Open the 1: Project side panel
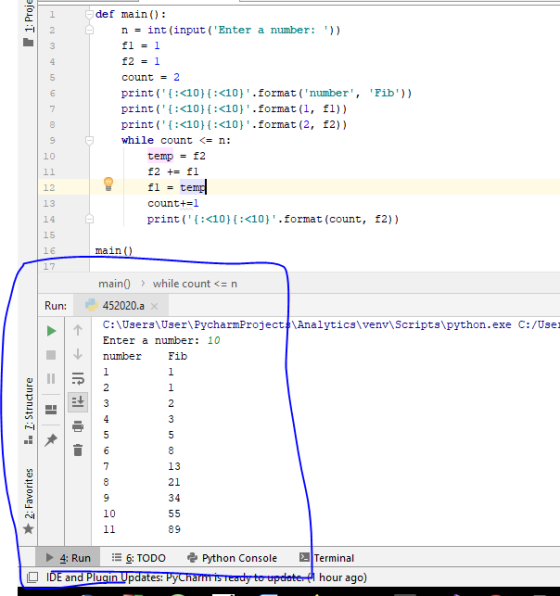The width and height of the screenshot is (560, 596). (29, 23)
